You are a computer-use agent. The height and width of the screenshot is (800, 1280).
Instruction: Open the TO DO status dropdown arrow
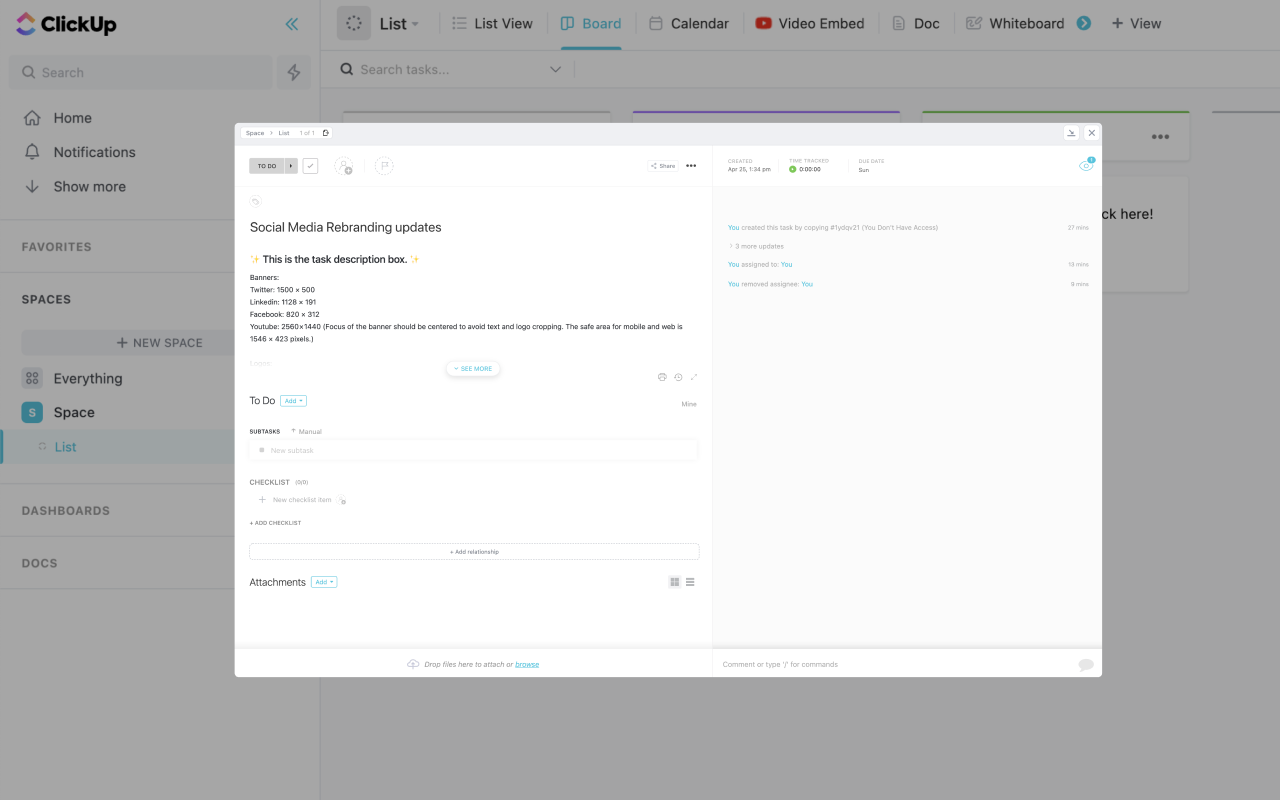click(x=291, y=165)
